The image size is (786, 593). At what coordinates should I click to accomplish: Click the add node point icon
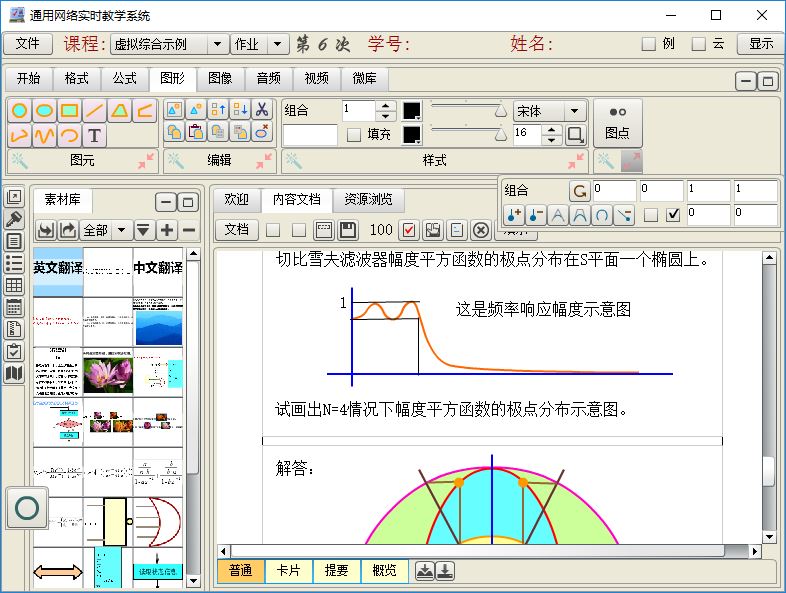pyautogui.click(x=514, y=216)
